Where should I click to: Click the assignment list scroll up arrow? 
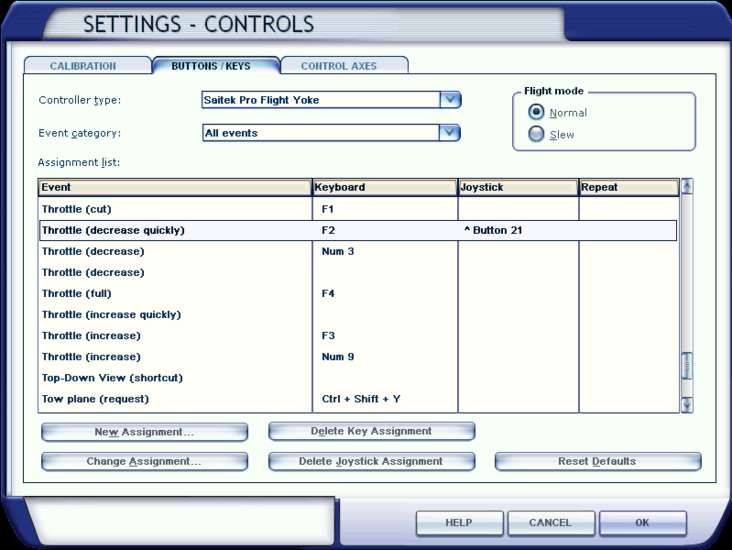click(686, 186)
